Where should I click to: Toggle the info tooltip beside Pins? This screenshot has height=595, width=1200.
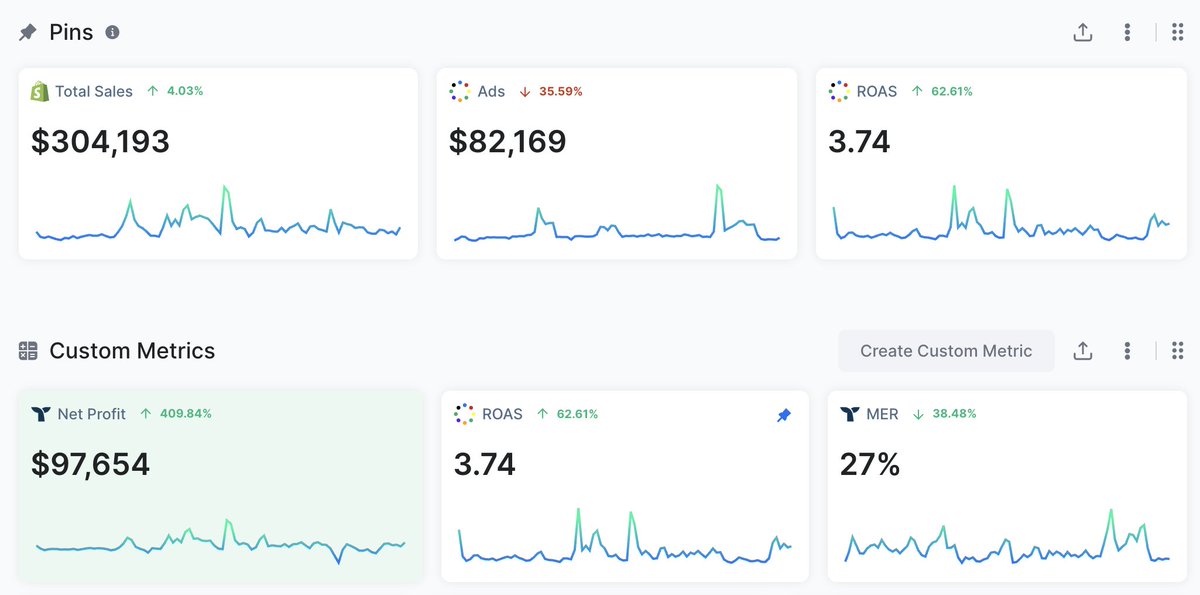point(113,32)
